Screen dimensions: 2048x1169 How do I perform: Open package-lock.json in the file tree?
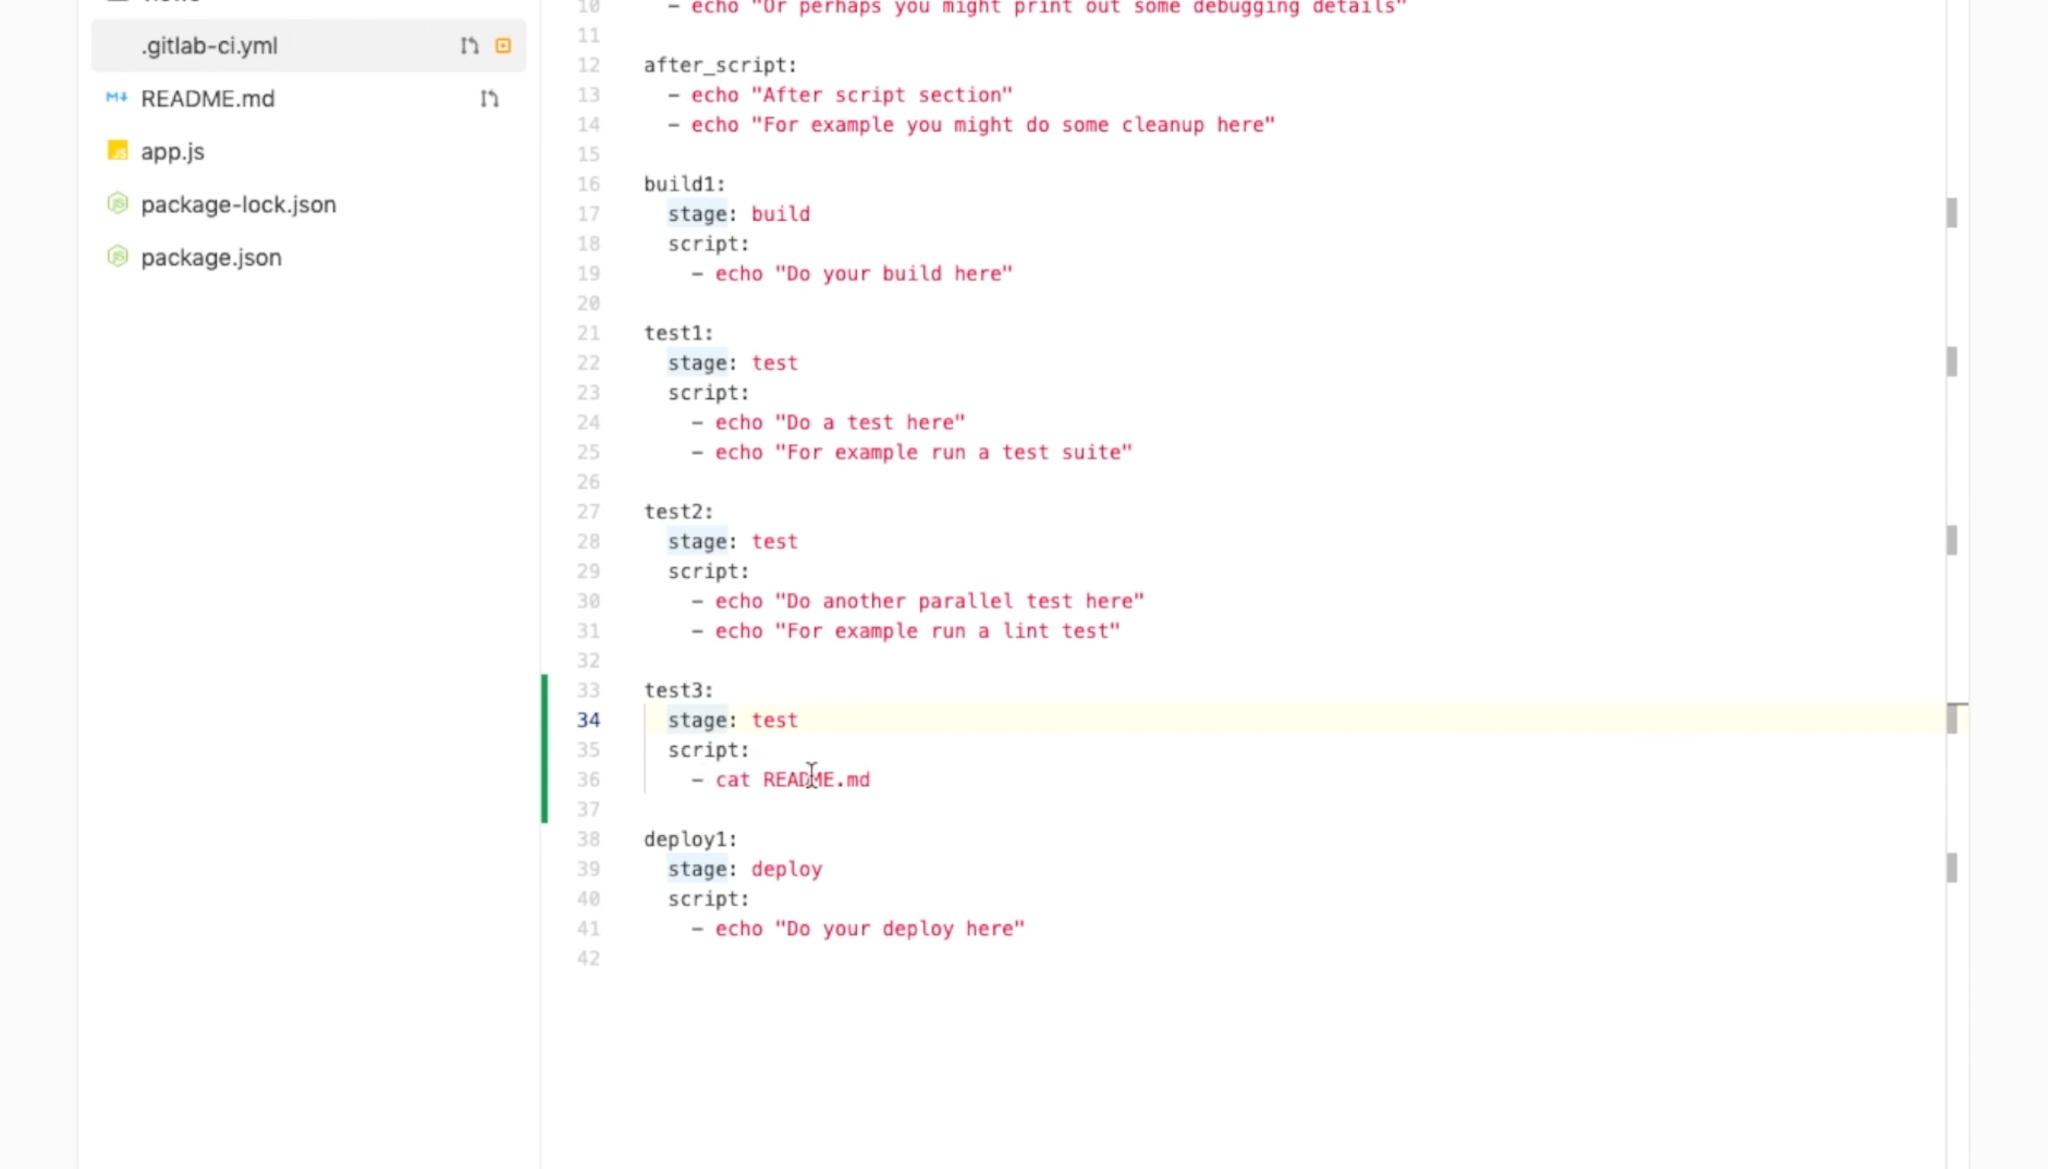238,205
